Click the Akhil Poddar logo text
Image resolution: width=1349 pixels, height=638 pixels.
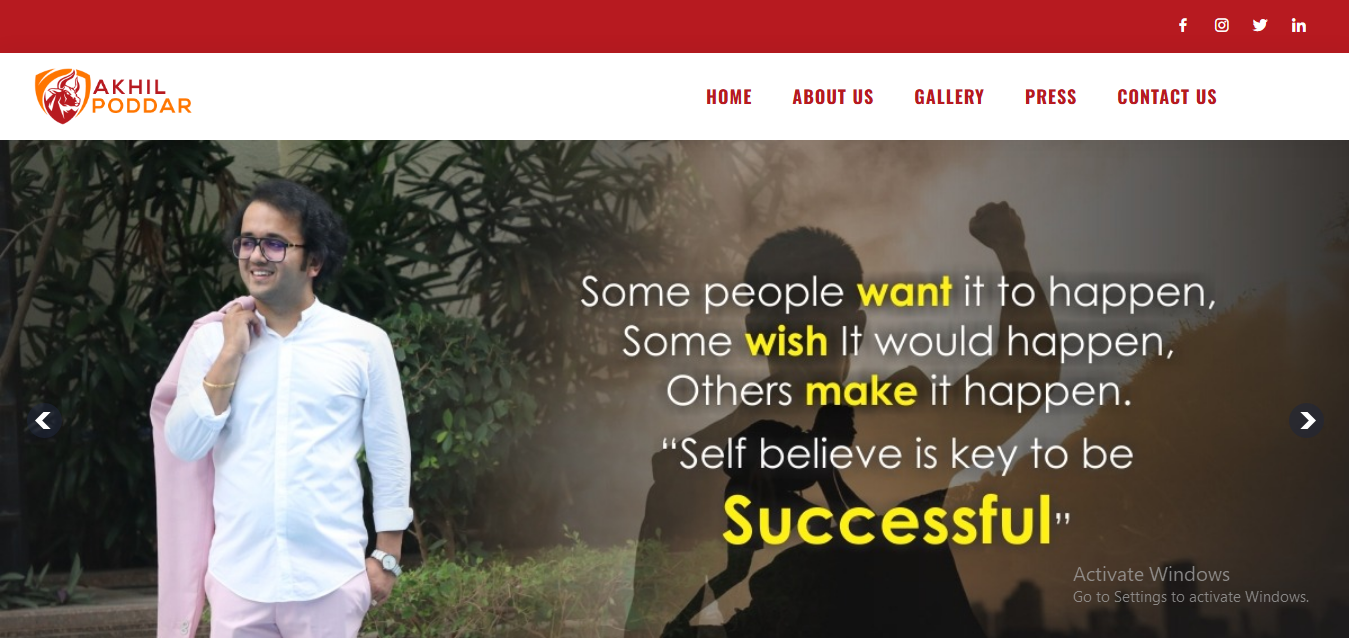pyautogui.click(x=141, y=96)
